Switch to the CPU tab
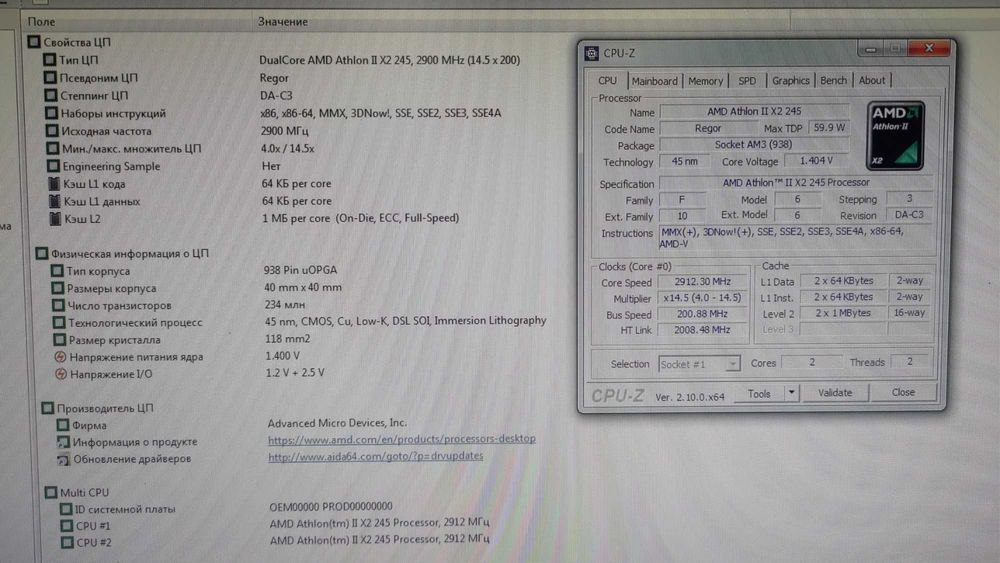This screenshot has width=1000, height=563. click(x=608, y=81)
